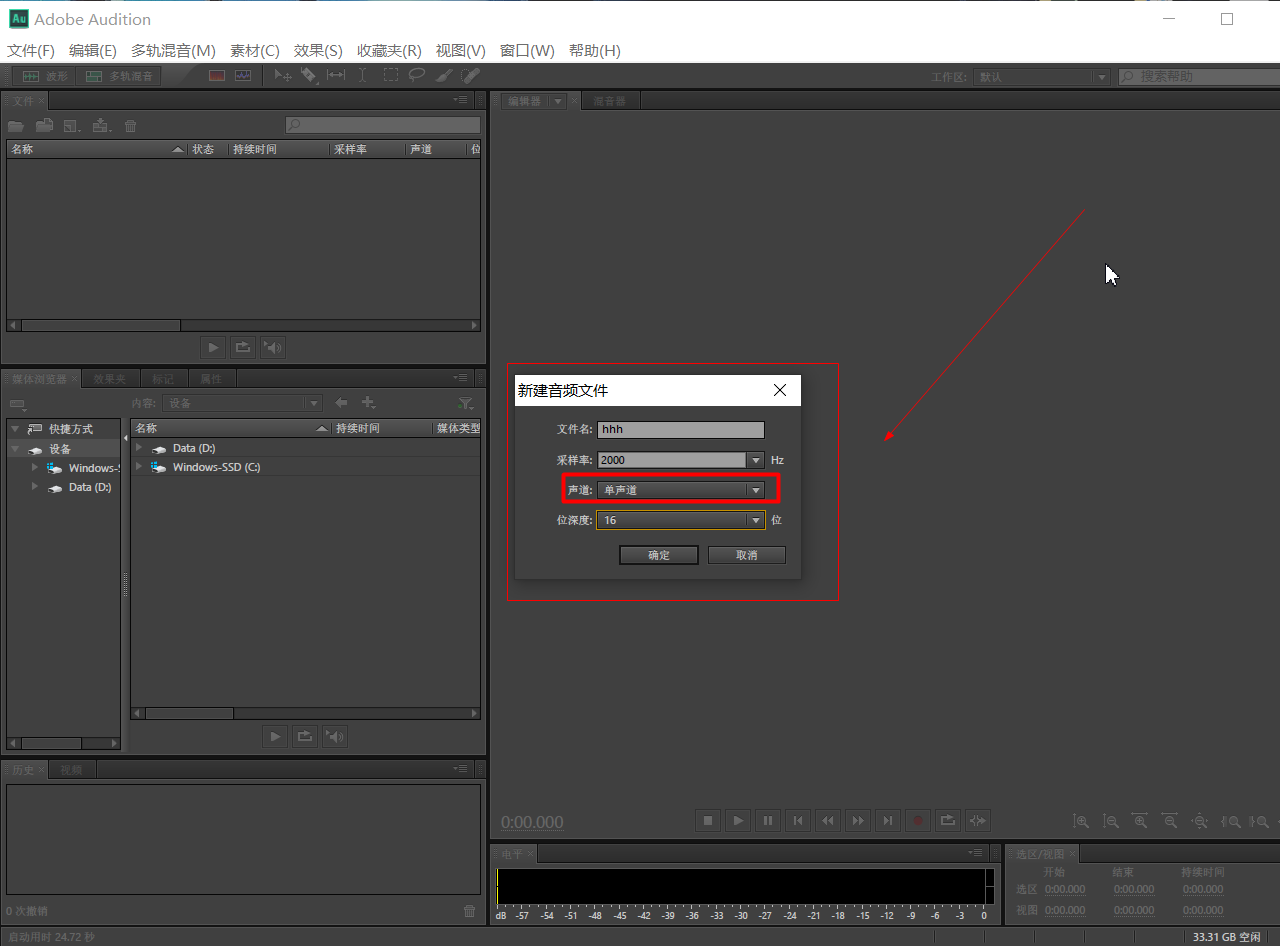Toggle spectral pitch display icon

pos(243,76)
